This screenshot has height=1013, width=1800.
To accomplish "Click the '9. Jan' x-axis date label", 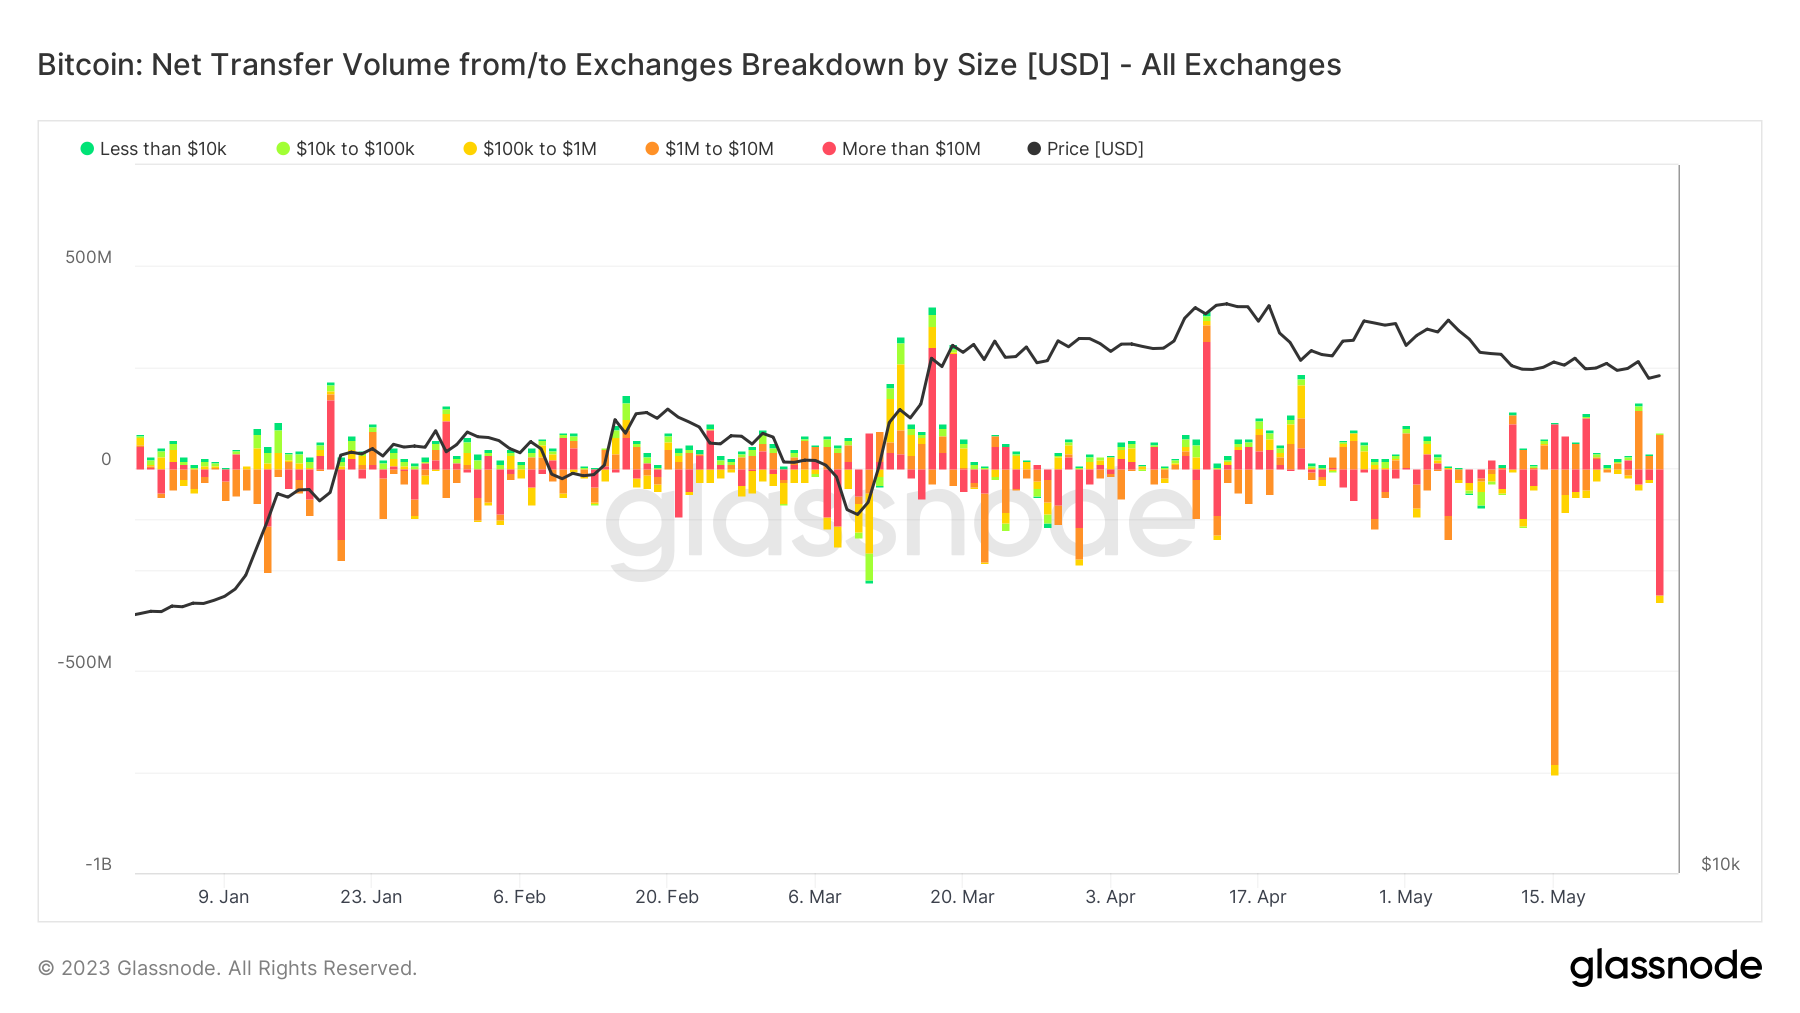I will point(223,897).
